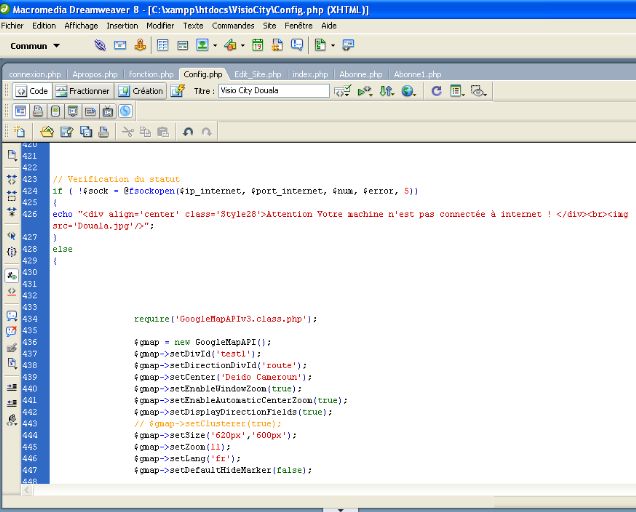
Task: Click the Apply Comment icon in coding toolbar
Action: tap(12, 316)
